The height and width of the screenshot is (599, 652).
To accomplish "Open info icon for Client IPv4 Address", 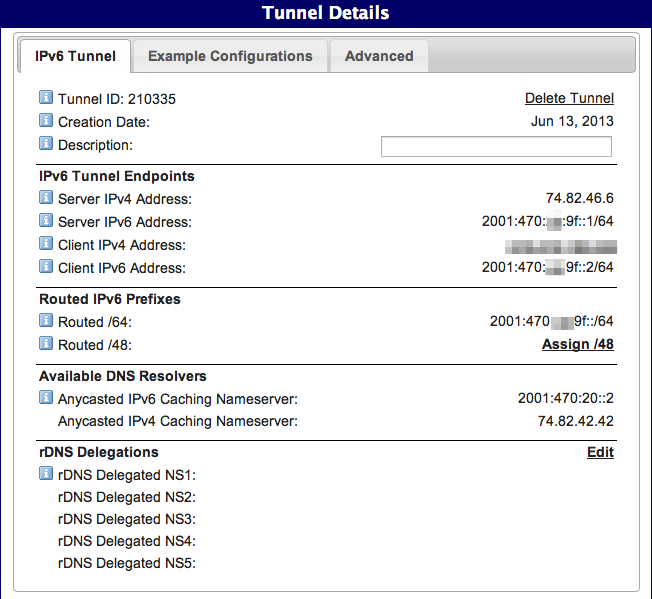I will 46,243.
